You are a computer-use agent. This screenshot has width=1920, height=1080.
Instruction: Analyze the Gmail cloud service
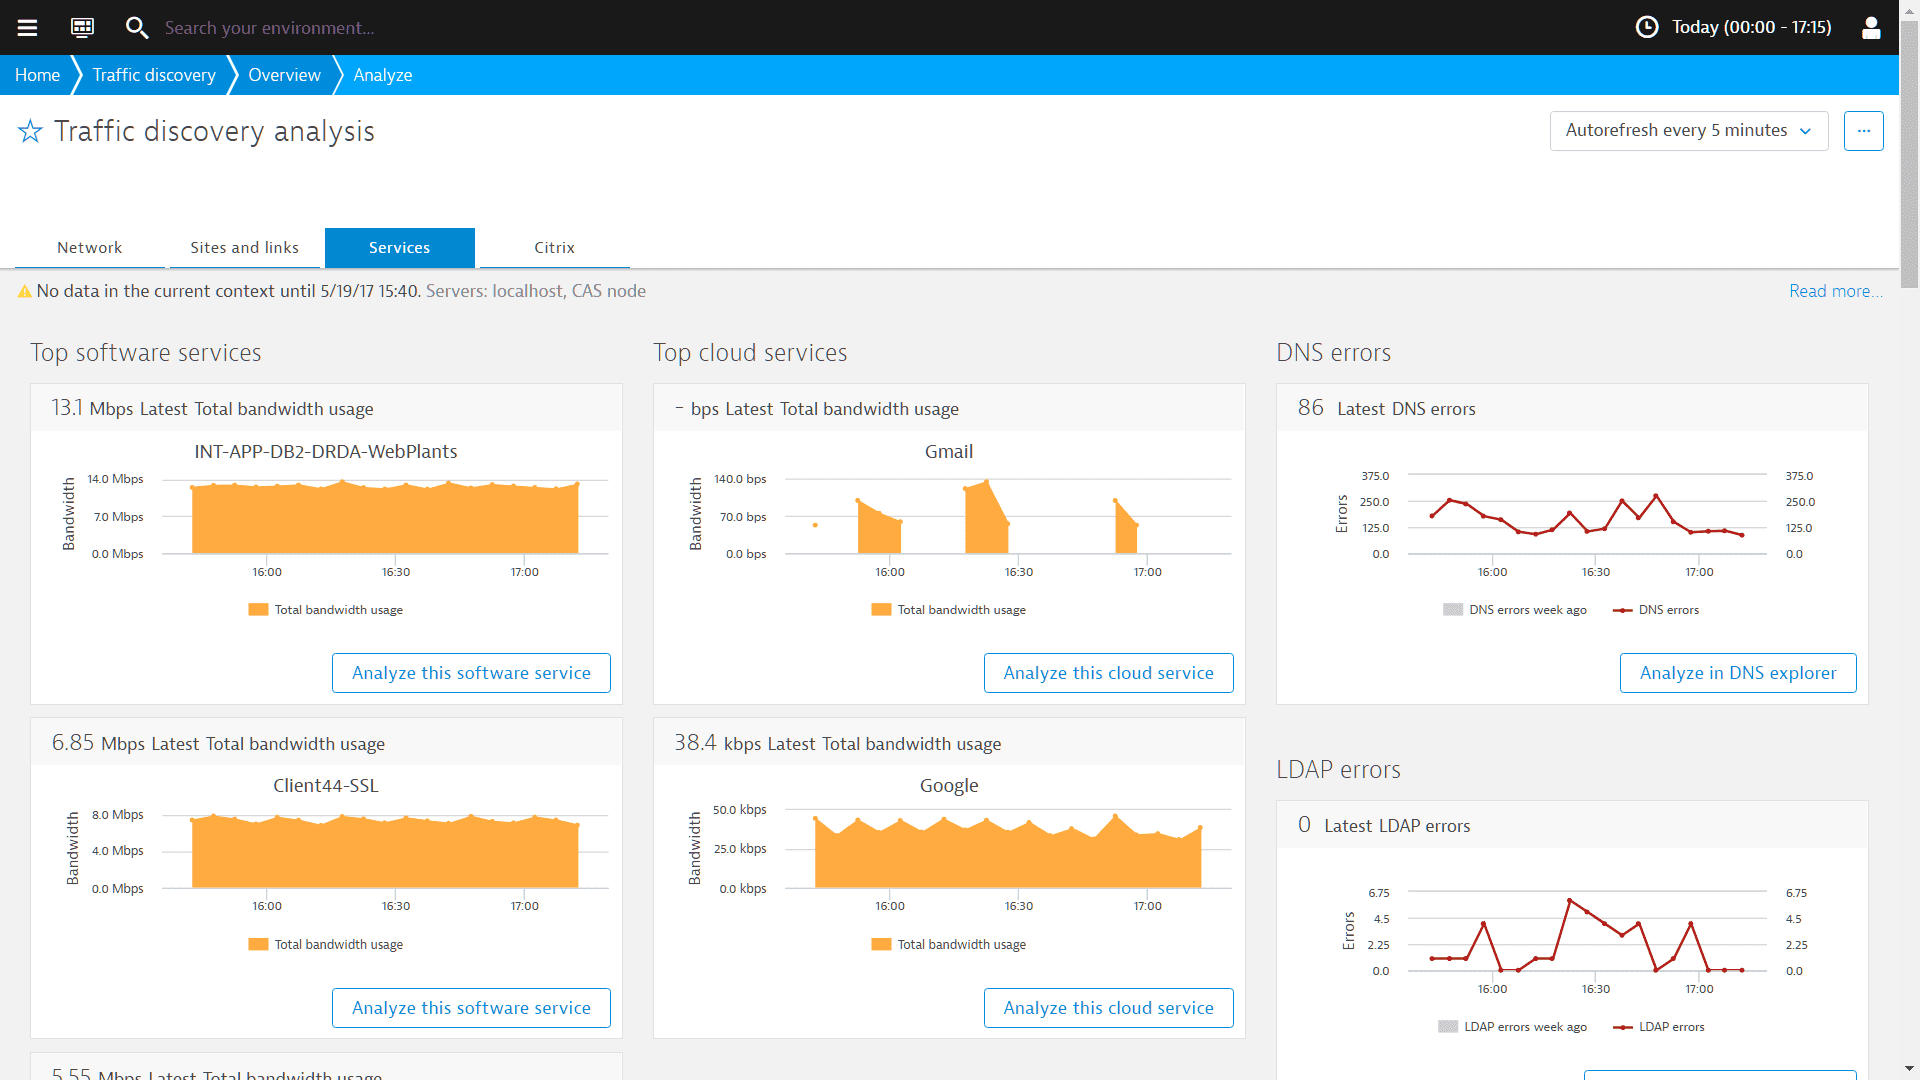[1108, 673]
